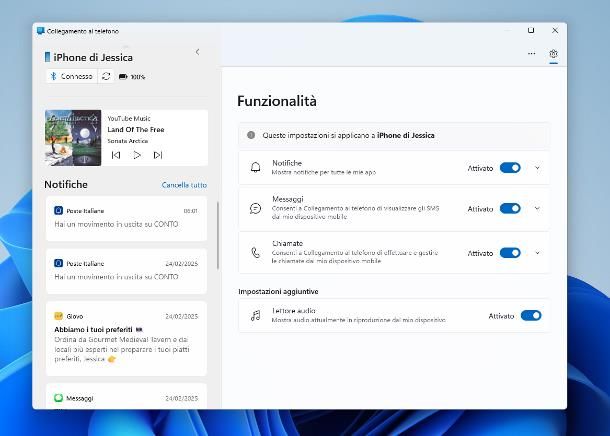Click the Messaggi app icon in notifications list
610x436 pixels.
point(58,398)
